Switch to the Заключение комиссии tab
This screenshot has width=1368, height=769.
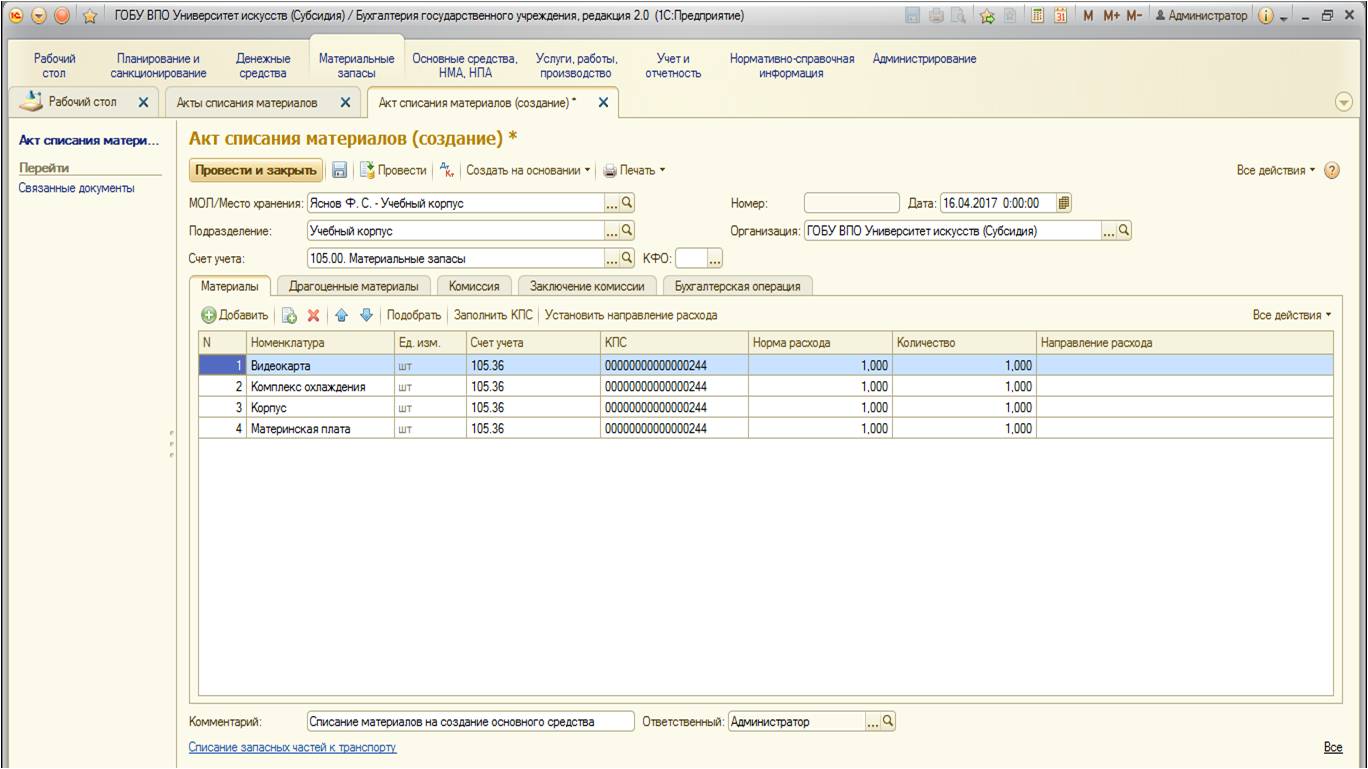pos(587,286)
